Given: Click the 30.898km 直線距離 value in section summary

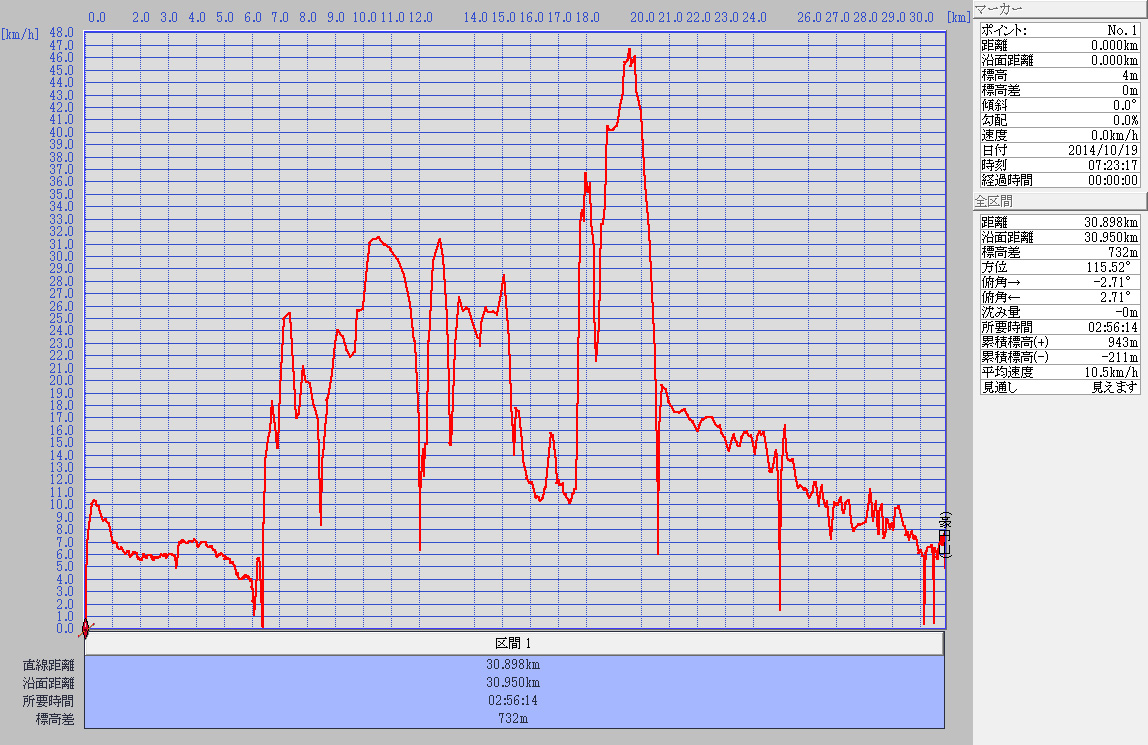Looking at the screenshot, I should click(514, 664).
